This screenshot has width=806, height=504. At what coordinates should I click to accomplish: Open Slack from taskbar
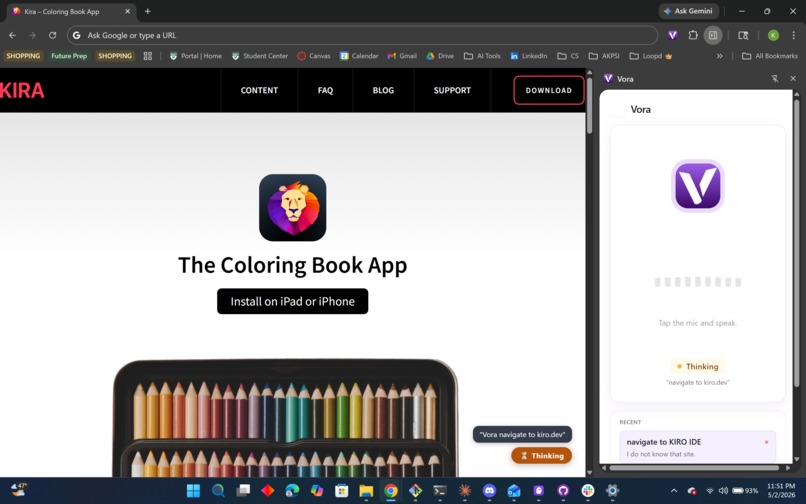coord(588,491)
